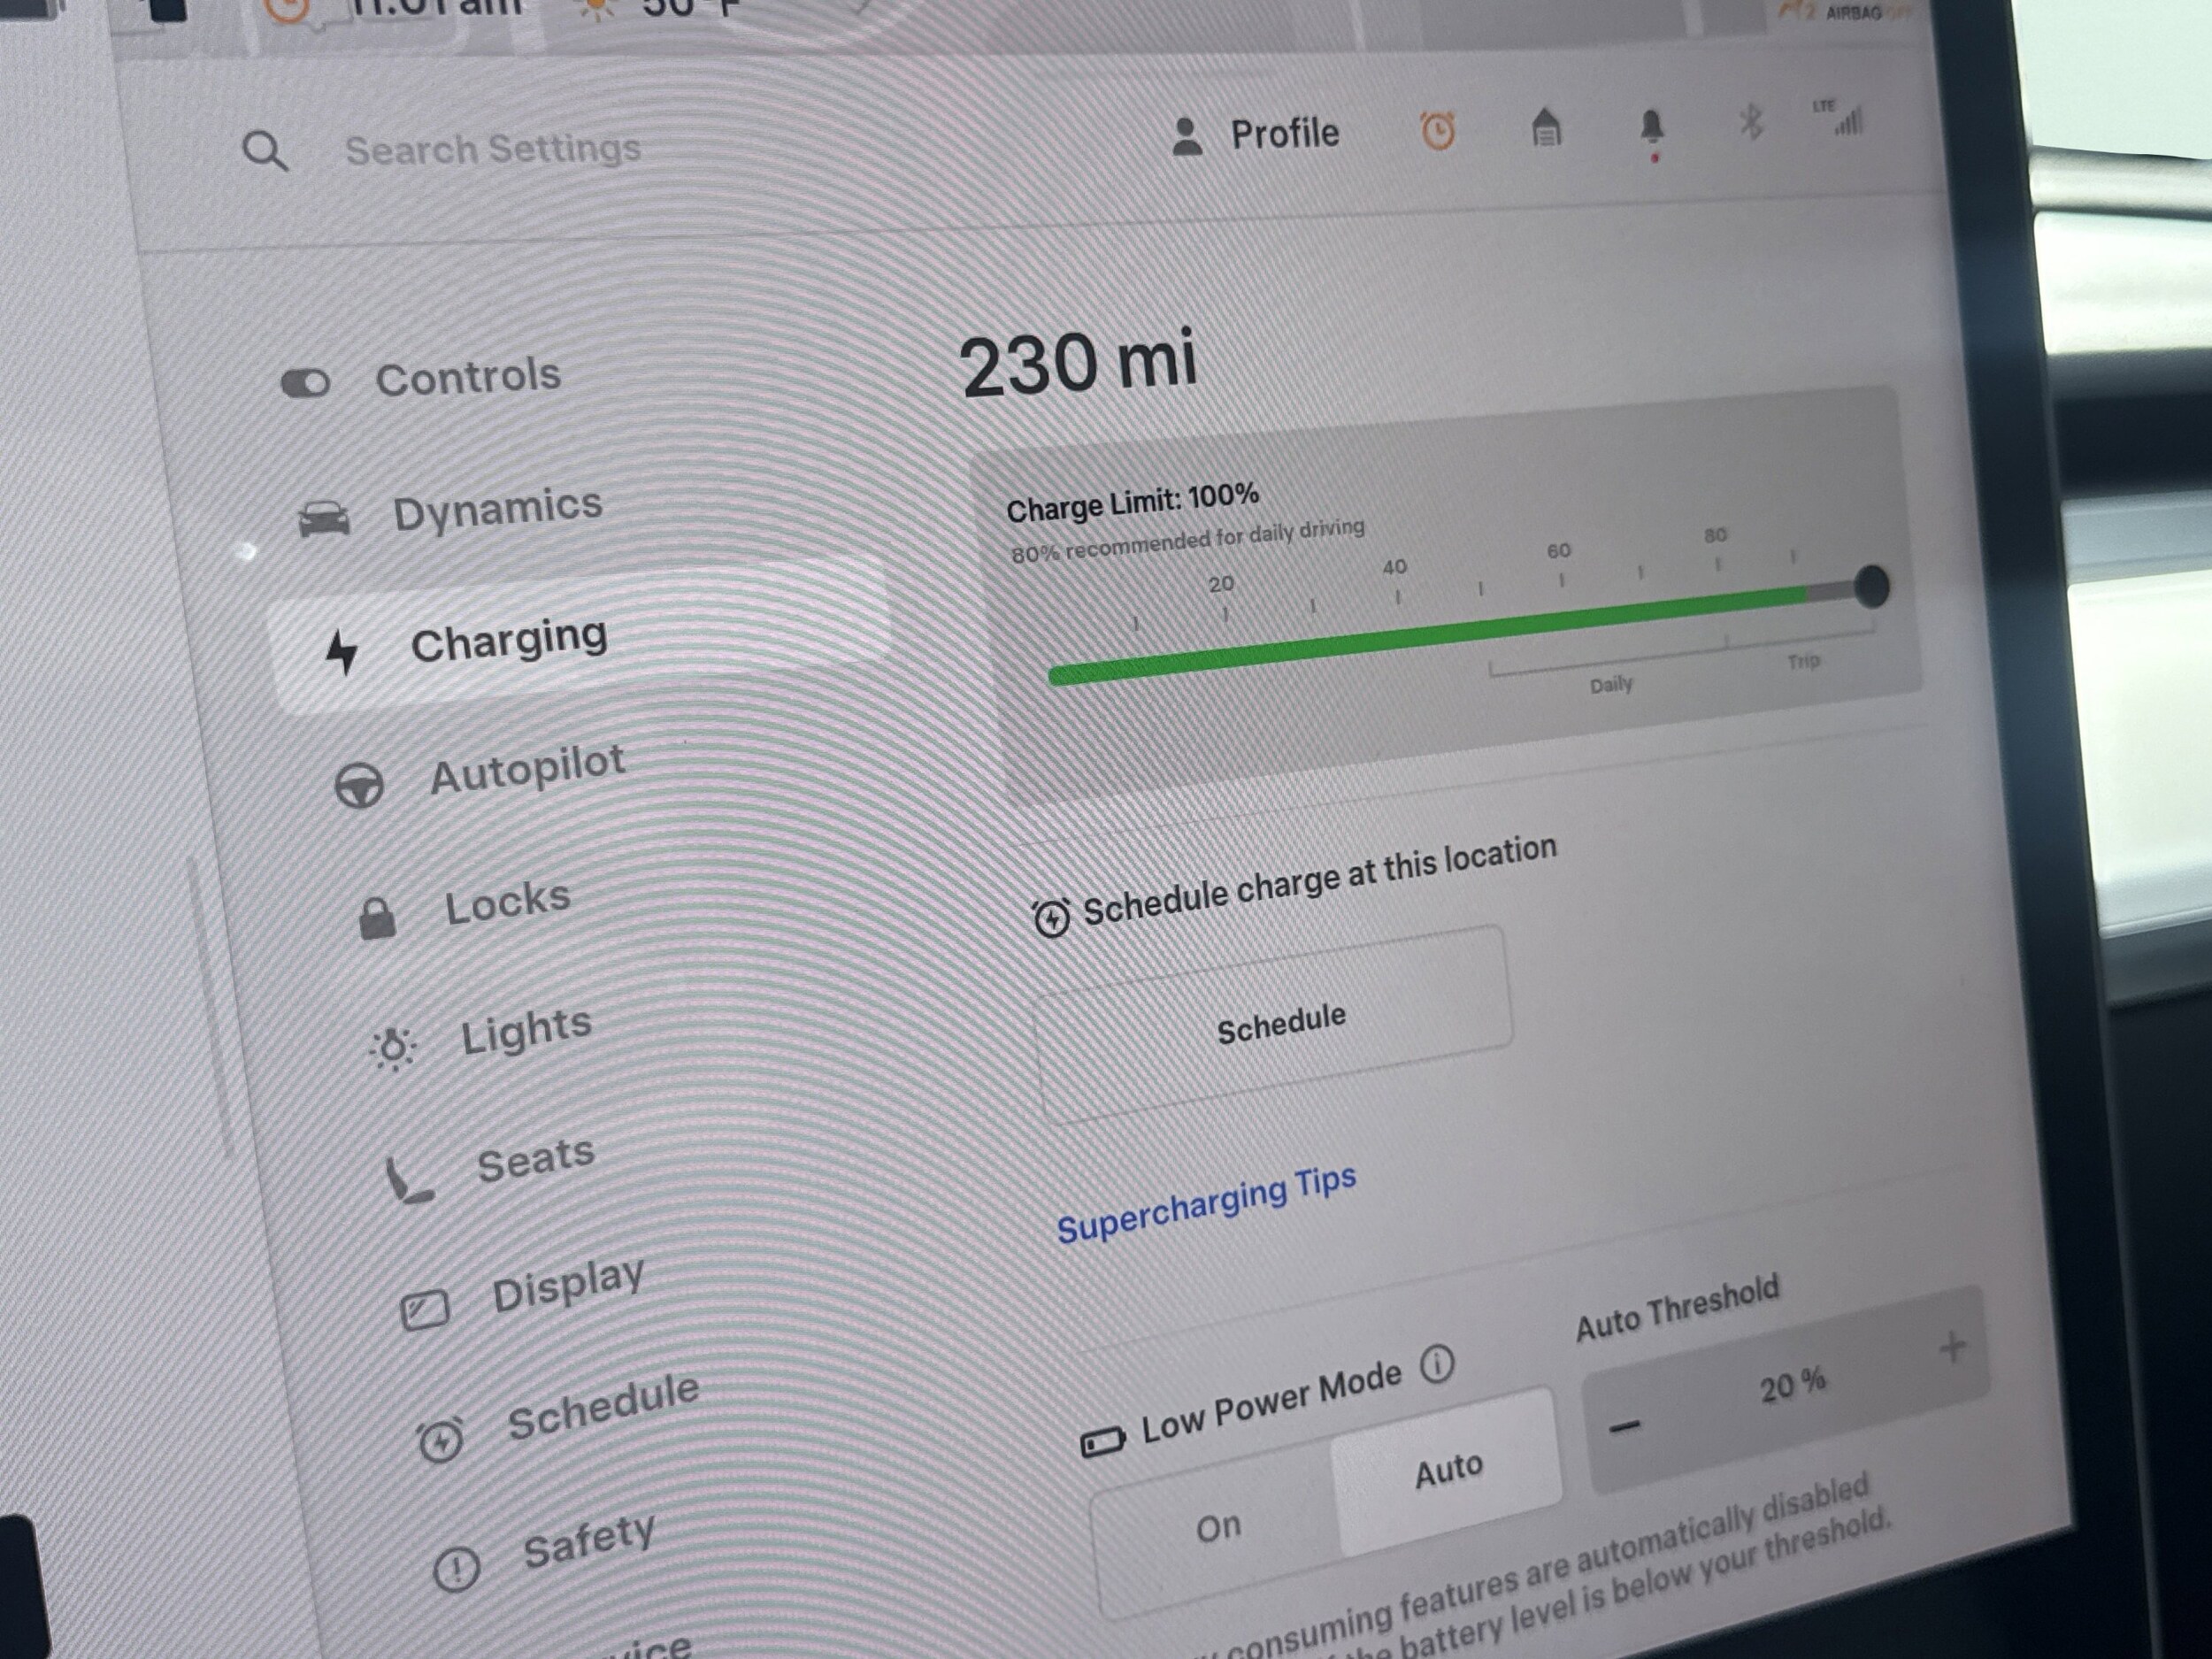Open the Controls settings menu
2212x1659 pixels.
click(467, 377)
